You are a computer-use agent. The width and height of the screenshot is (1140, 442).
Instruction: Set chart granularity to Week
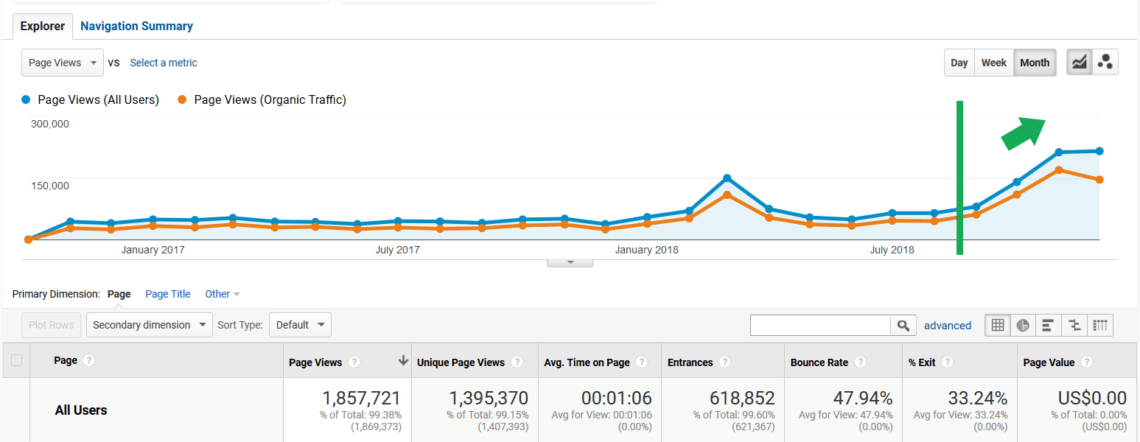(994, 63)
